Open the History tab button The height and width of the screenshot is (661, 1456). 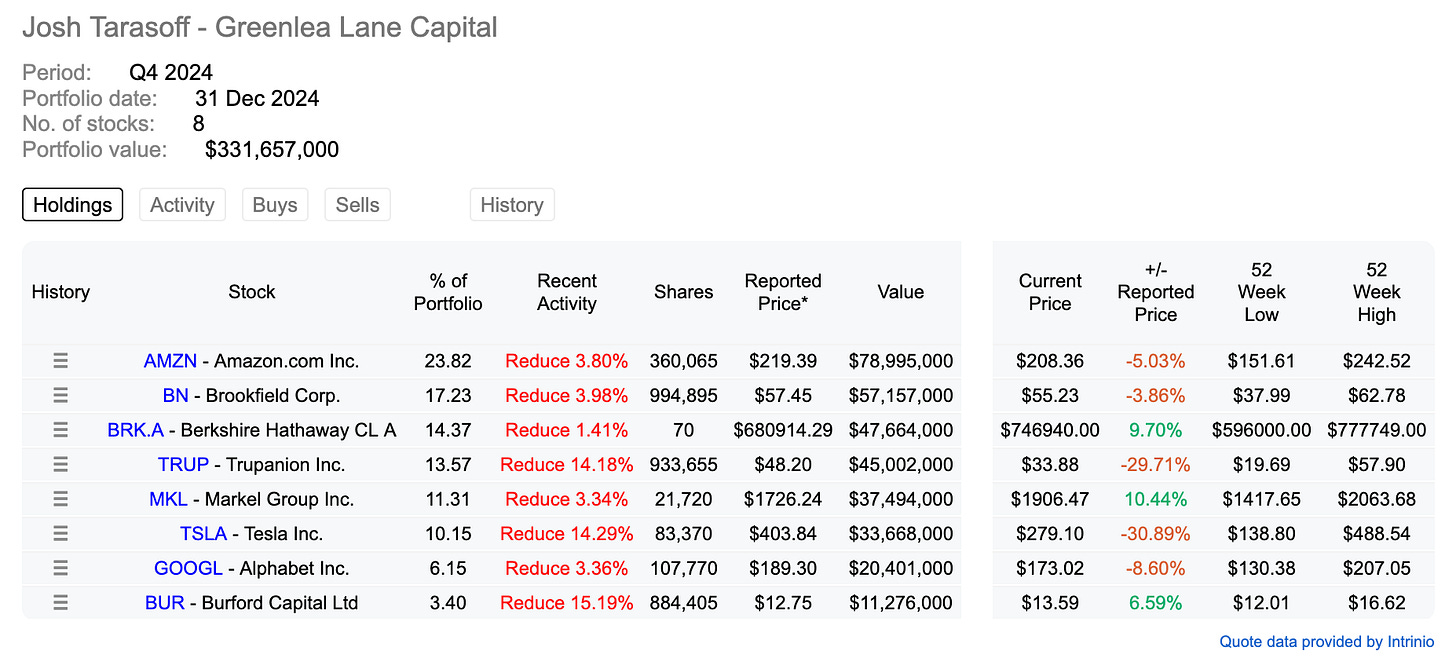click(512, 205)
